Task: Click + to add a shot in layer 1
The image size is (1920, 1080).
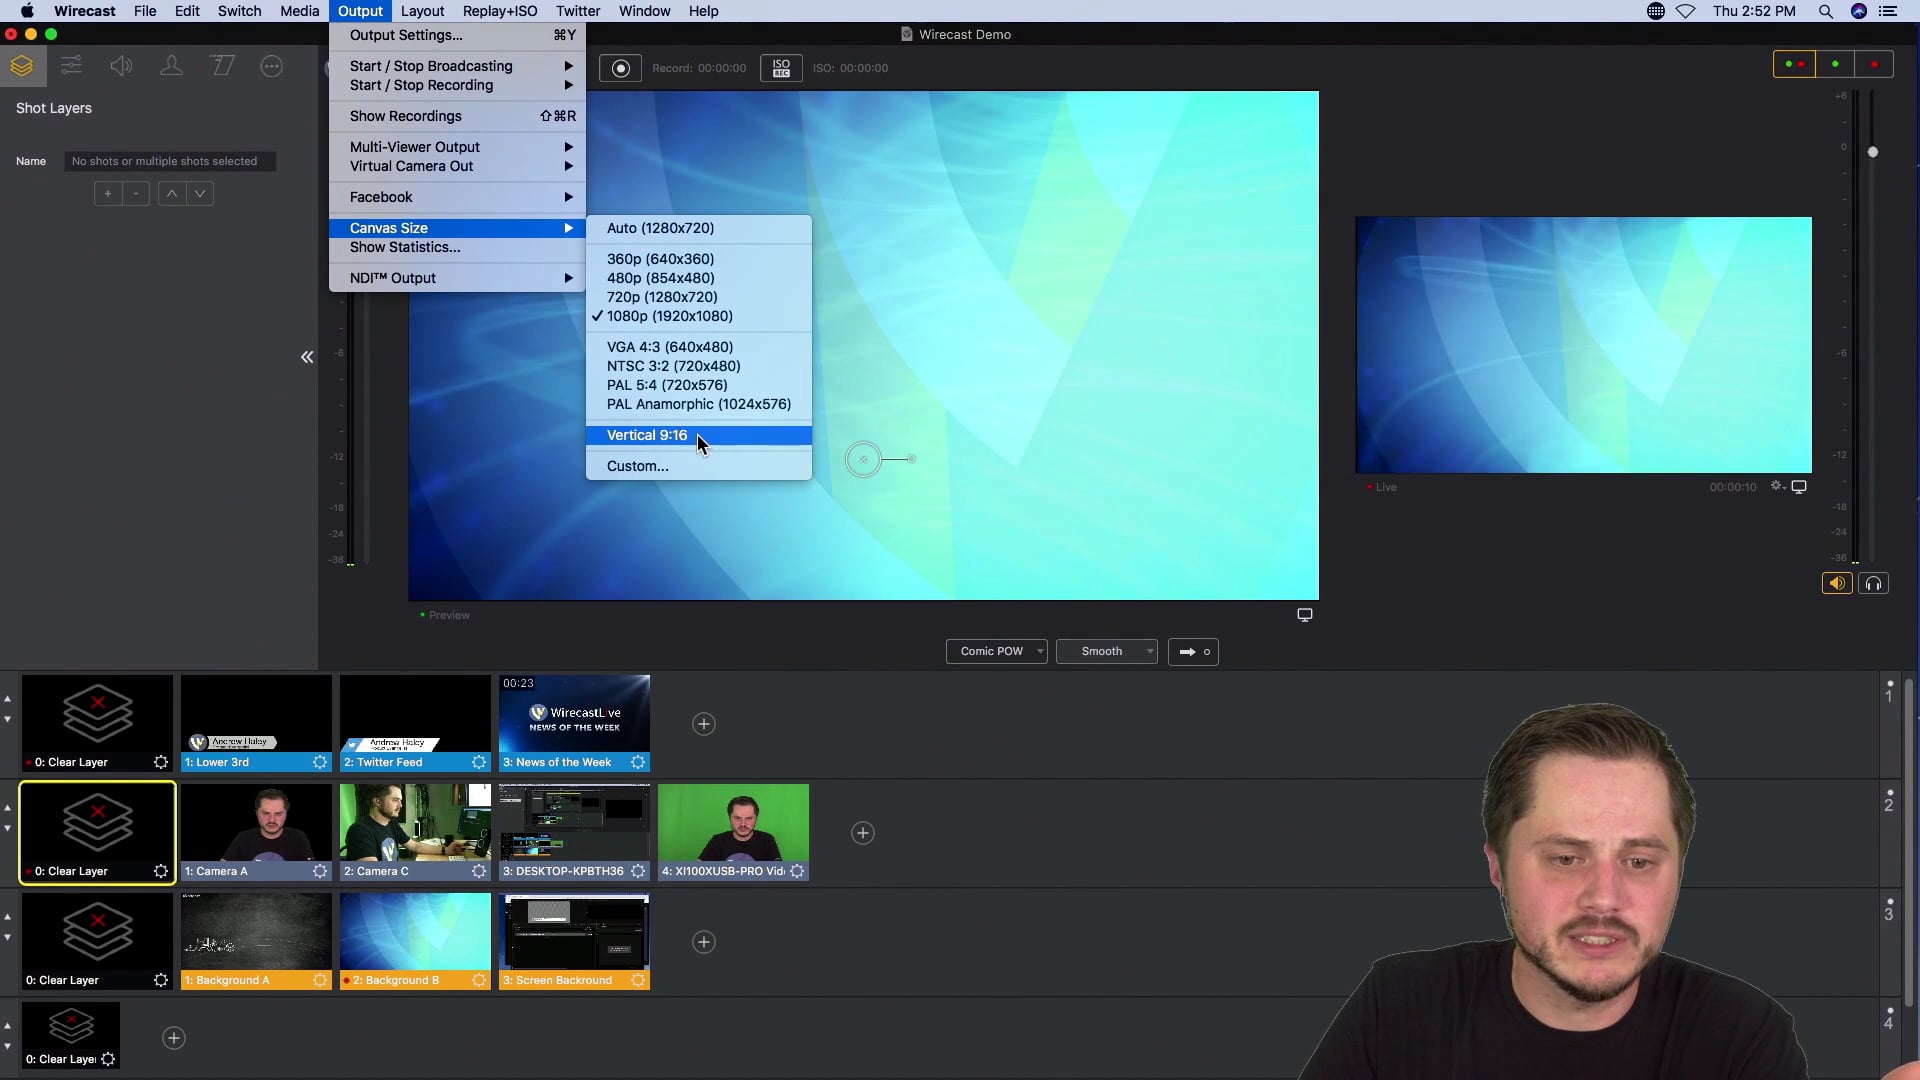Action: click(703, 723)
